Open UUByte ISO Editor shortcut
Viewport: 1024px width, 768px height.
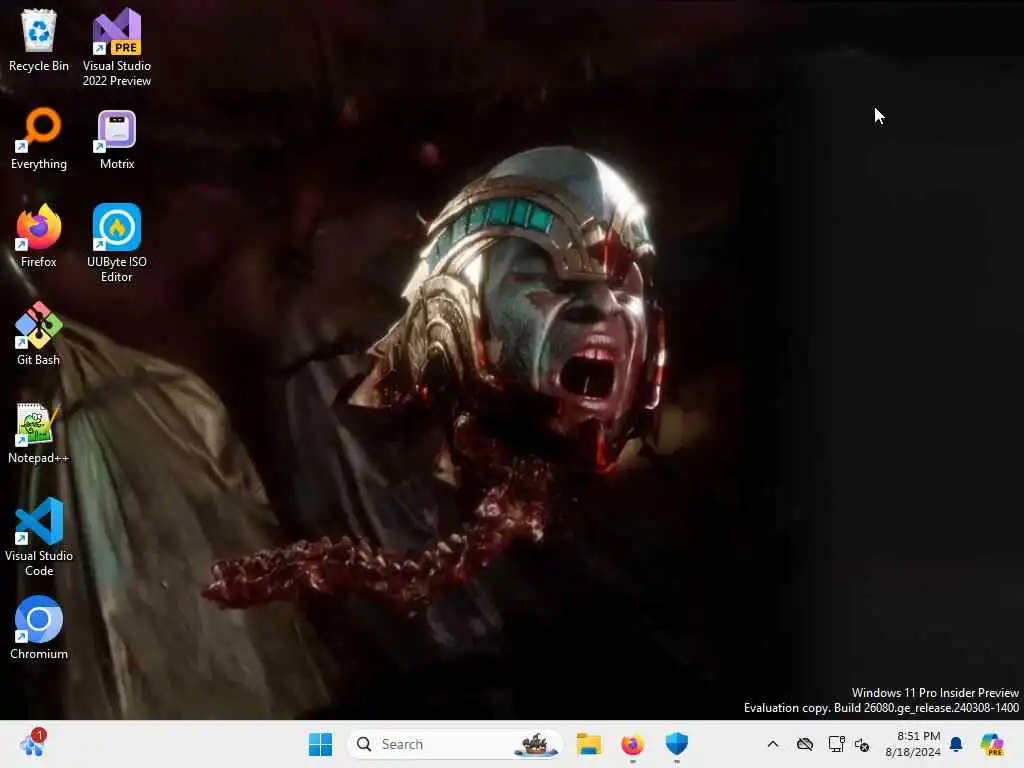(x=117, y=243)
